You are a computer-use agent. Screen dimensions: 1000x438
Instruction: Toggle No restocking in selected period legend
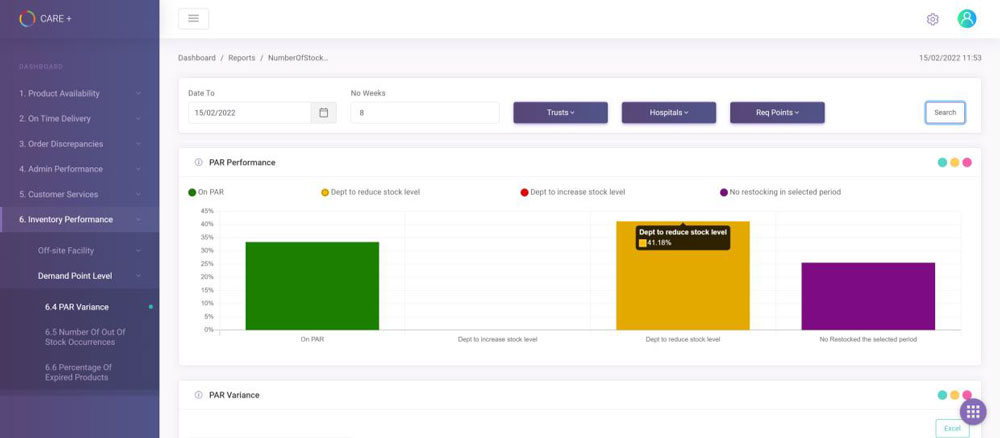(x=780, y=192)
